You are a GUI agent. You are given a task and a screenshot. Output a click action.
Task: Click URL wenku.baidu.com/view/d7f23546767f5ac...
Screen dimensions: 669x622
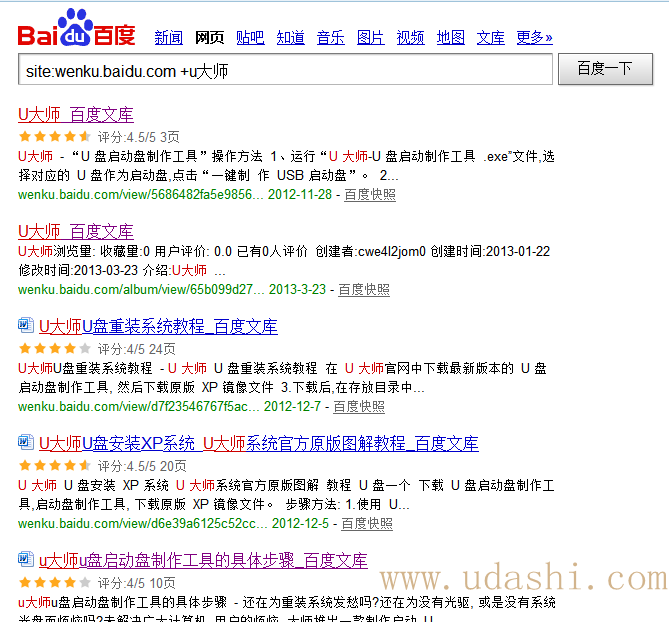[x=139, y=407]
